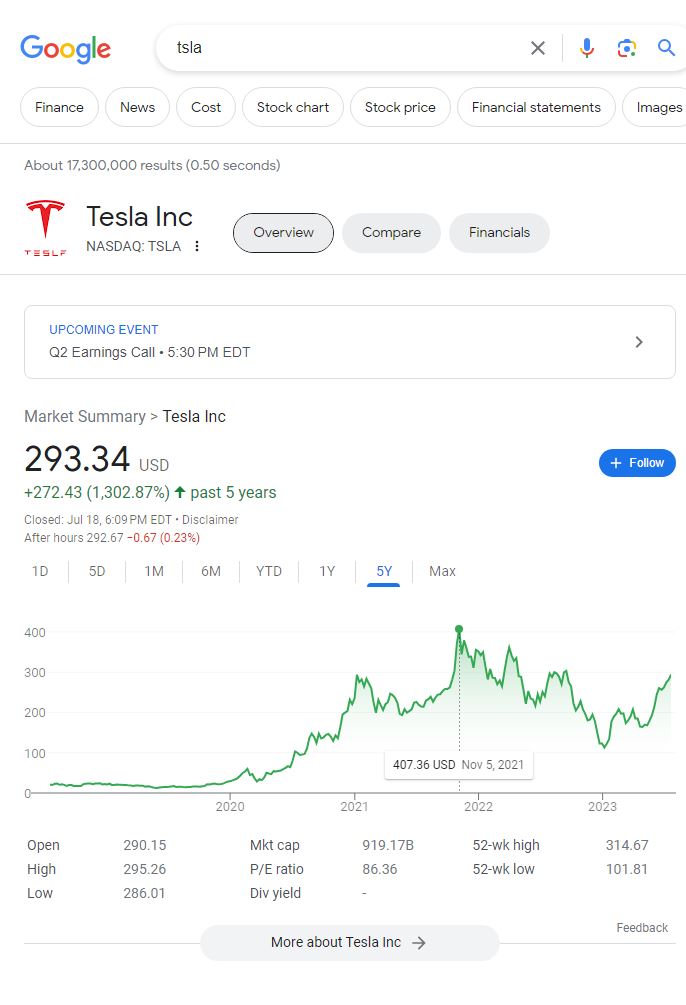Switch to the Financials tab
The width and height of the screenshot is (686, 1005).
(x=499, y=232)
